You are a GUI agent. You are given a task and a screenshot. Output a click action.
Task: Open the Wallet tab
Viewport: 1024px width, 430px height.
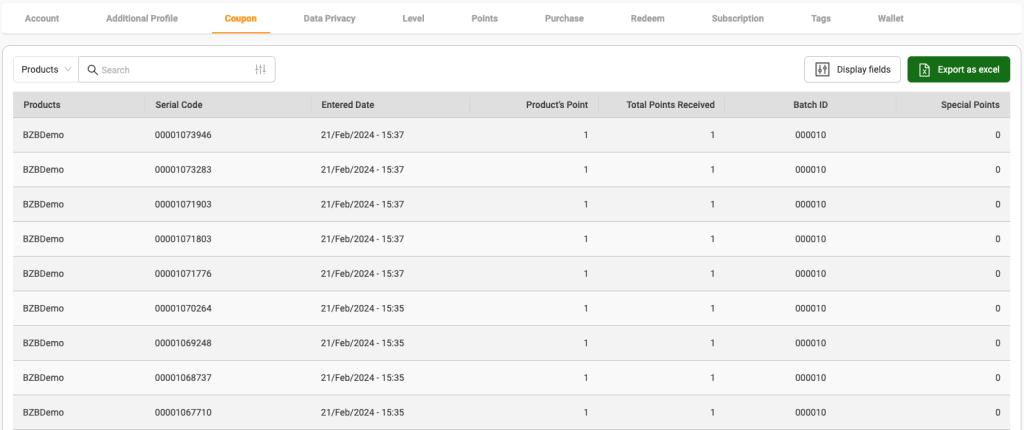click(891, 18)
